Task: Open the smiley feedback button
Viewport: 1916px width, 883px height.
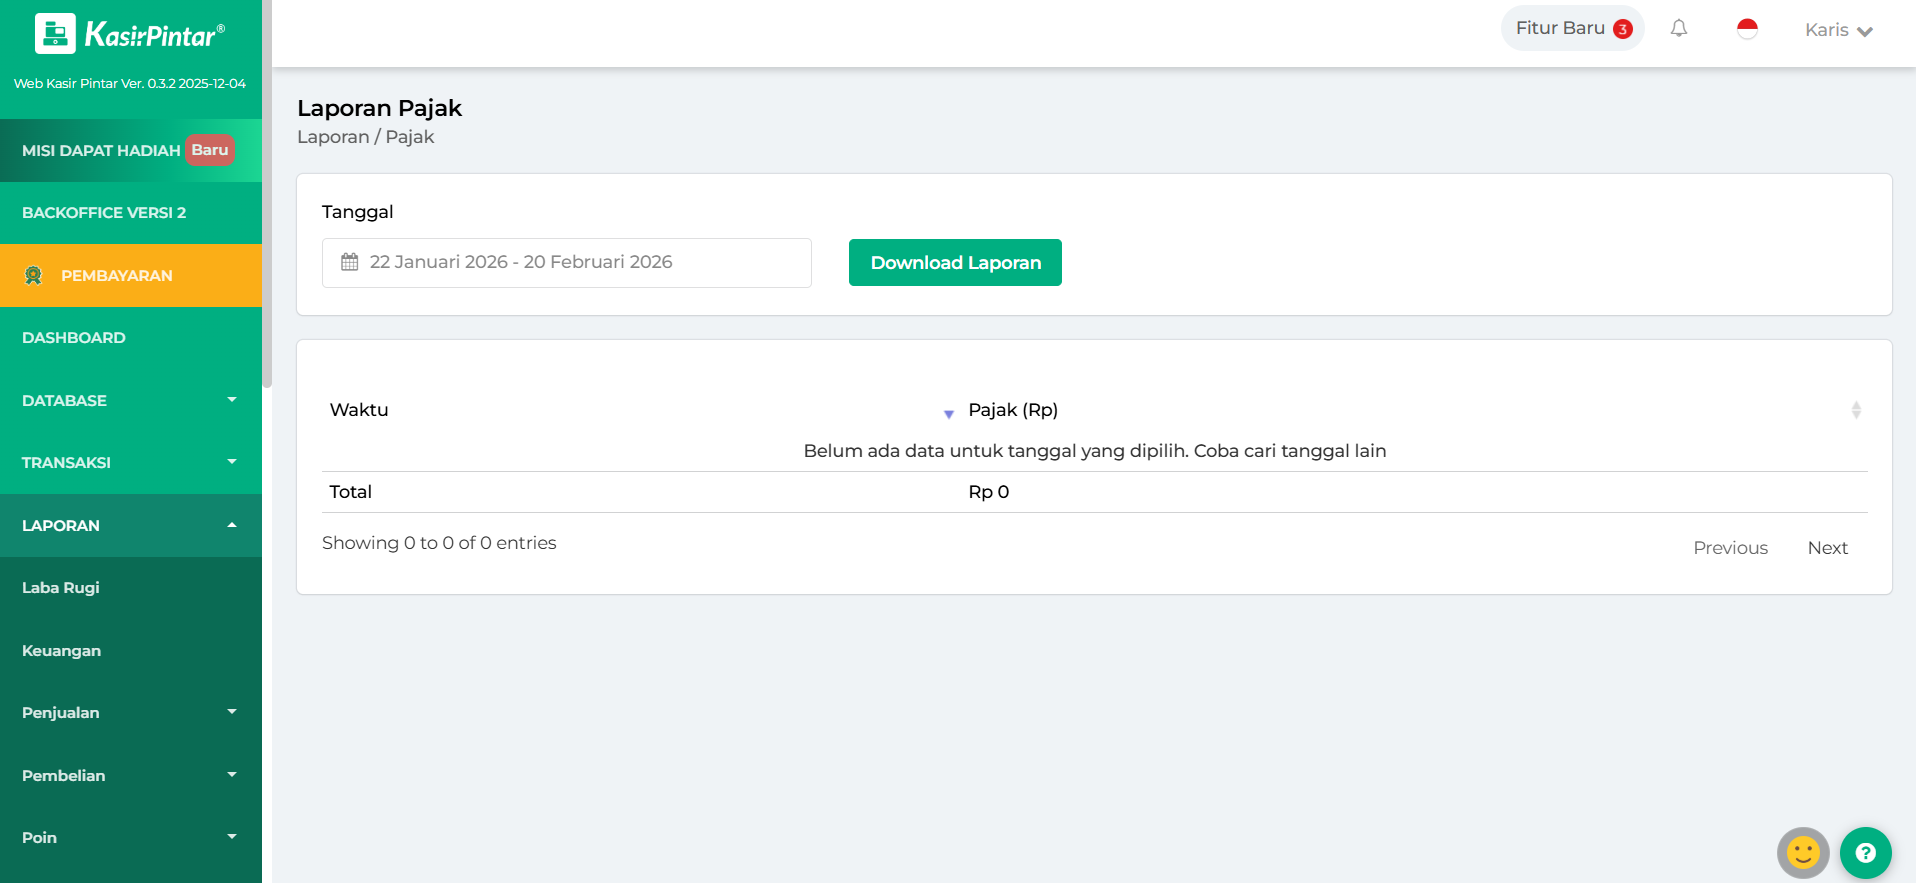Action: pyautogui.click(x=1802, y=853)
